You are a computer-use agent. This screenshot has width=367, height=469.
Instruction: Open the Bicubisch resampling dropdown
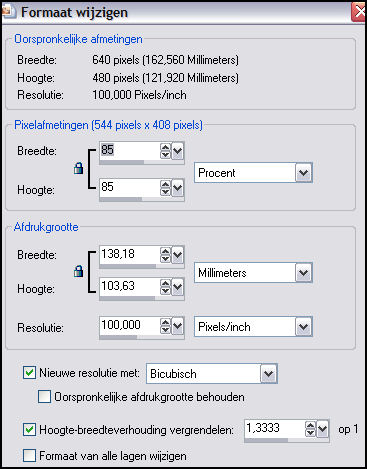click(x=268, y=374)
